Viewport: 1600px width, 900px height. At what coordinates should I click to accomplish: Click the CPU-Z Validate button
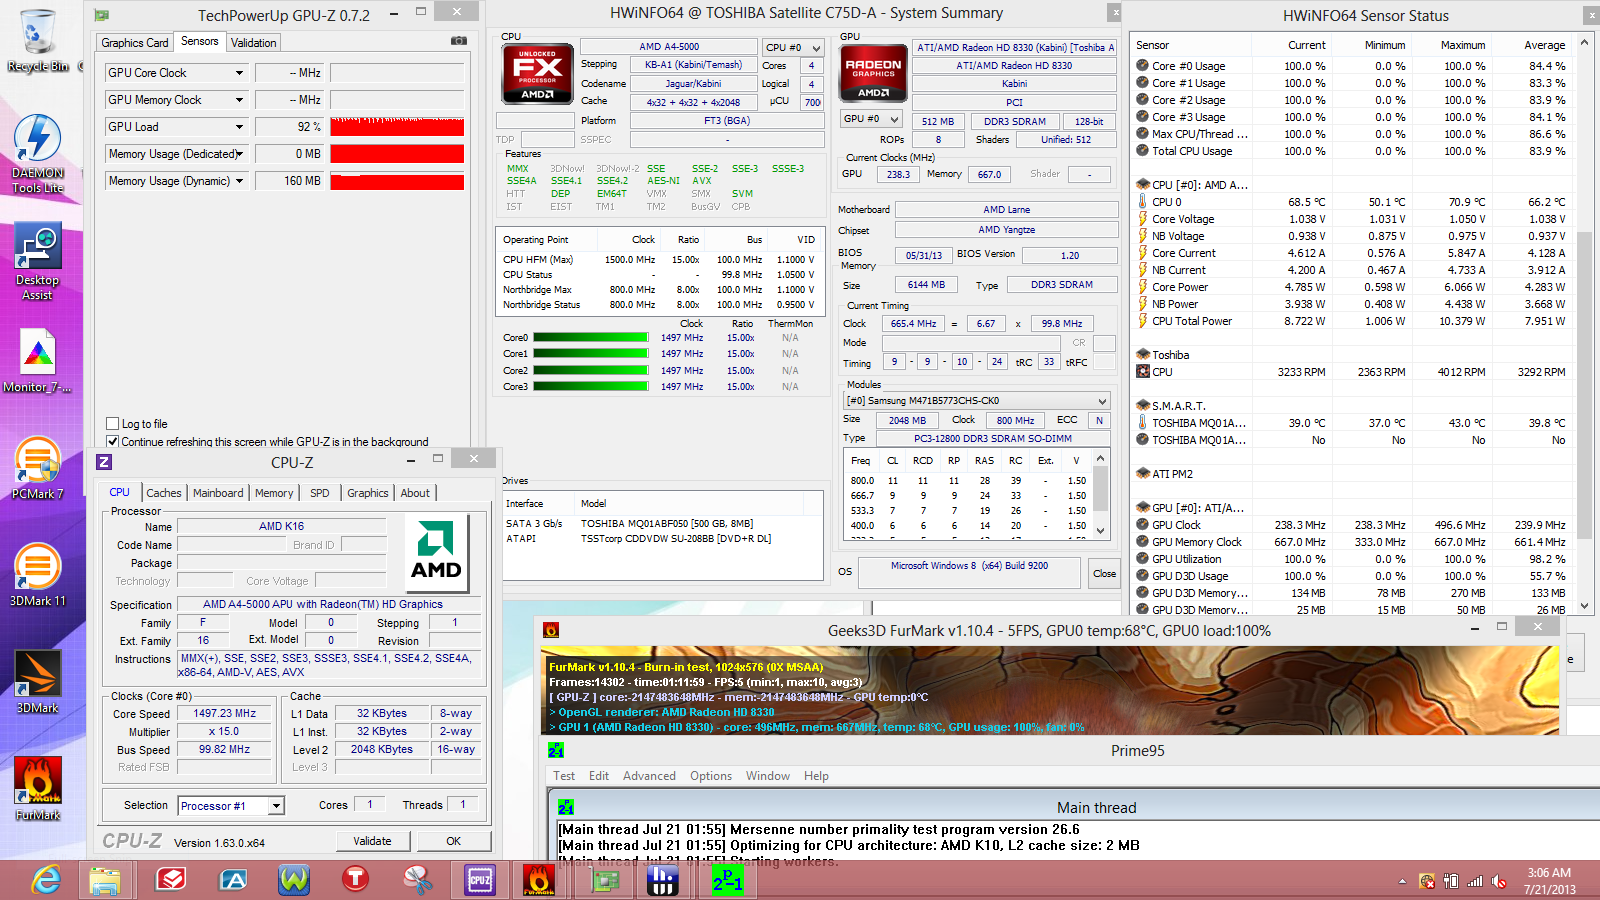372,841
